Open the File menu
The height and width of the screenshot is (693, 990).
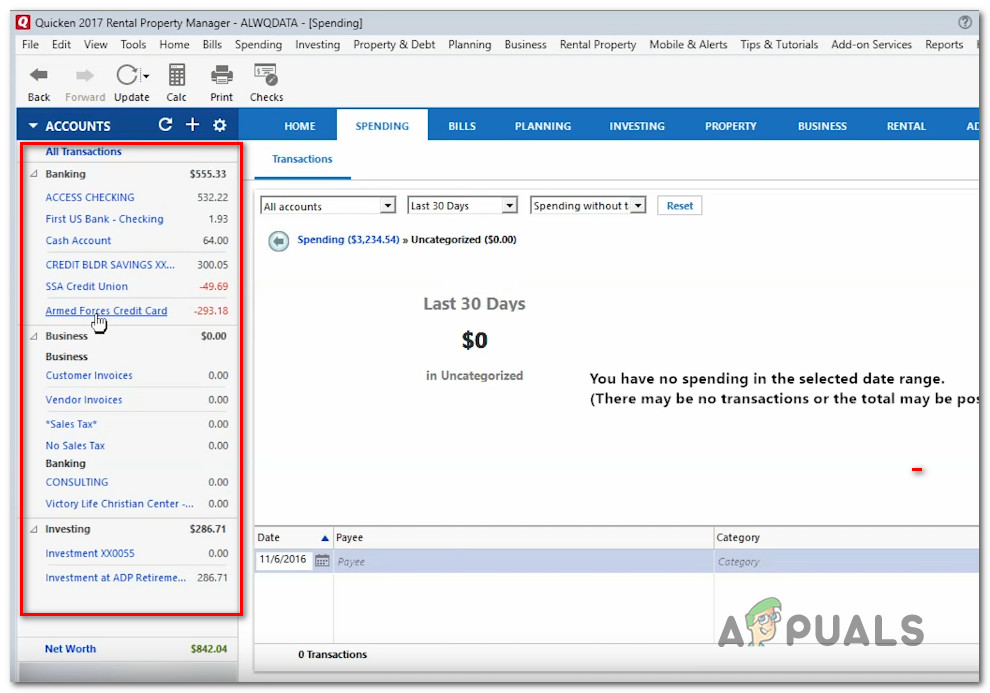pos(30,44)
